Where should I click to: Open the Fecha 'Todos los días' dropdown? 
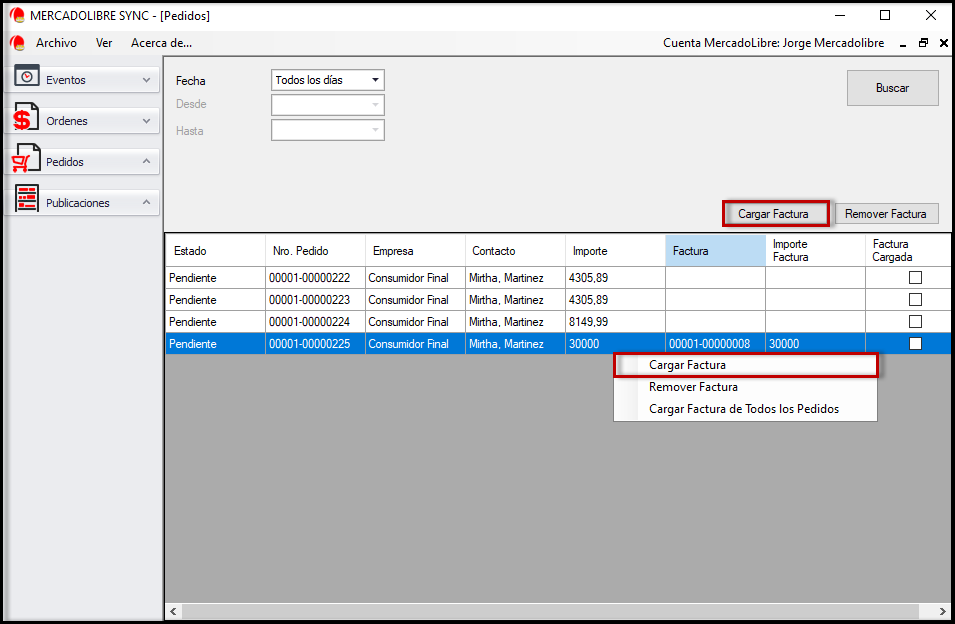(x=375, y=80)
